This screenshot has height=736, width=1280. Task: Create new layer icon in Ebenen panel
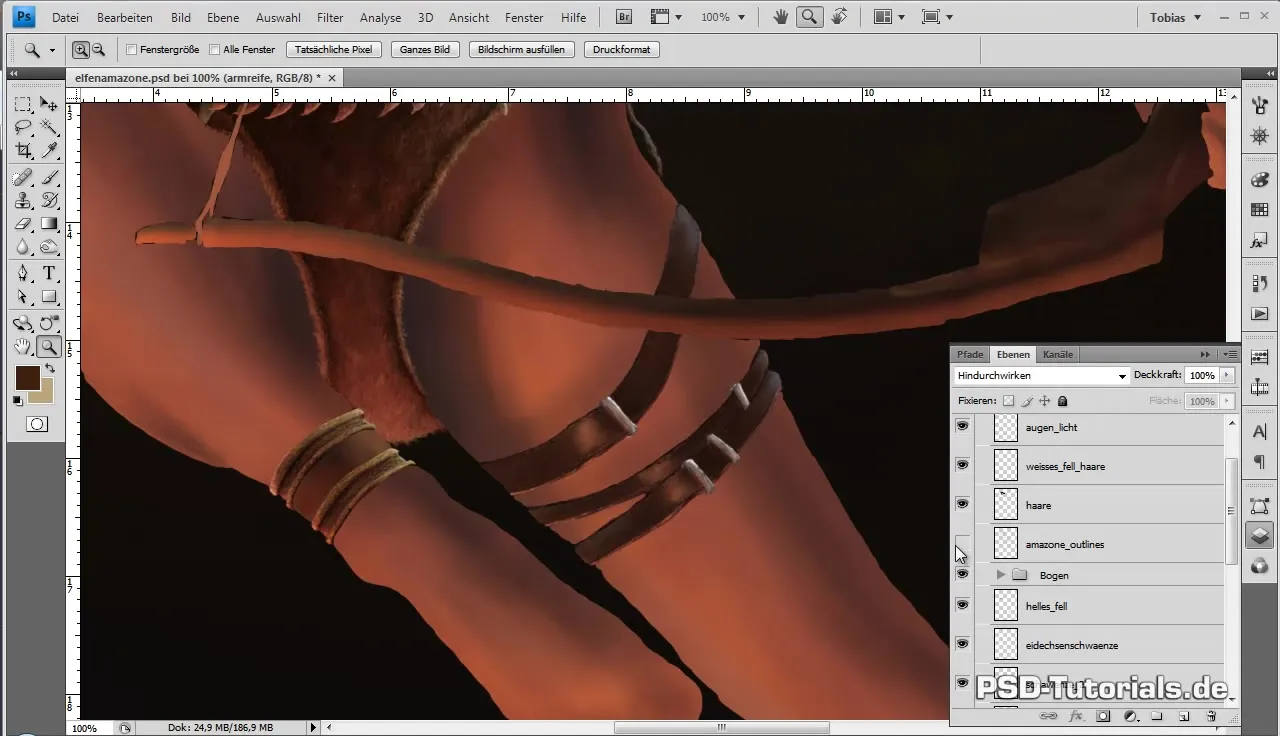(1184, 716)
